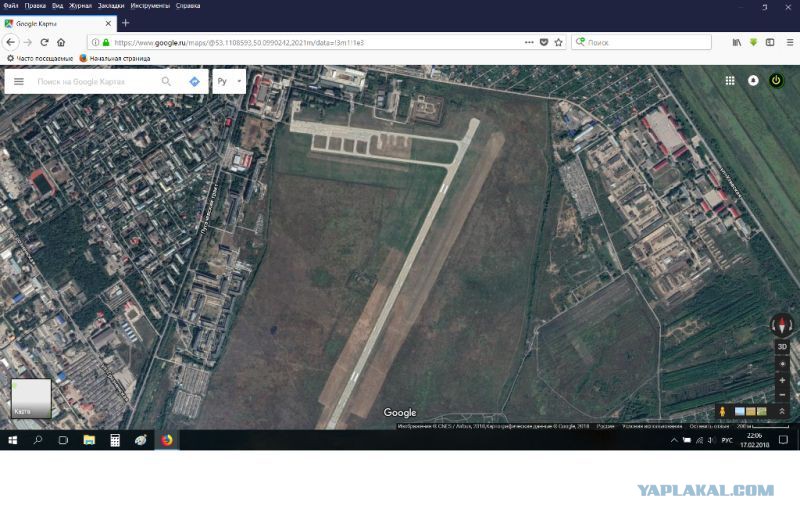Click the Поиск browser search field
This screenshot has height=520, width=800.
[641, 42]
